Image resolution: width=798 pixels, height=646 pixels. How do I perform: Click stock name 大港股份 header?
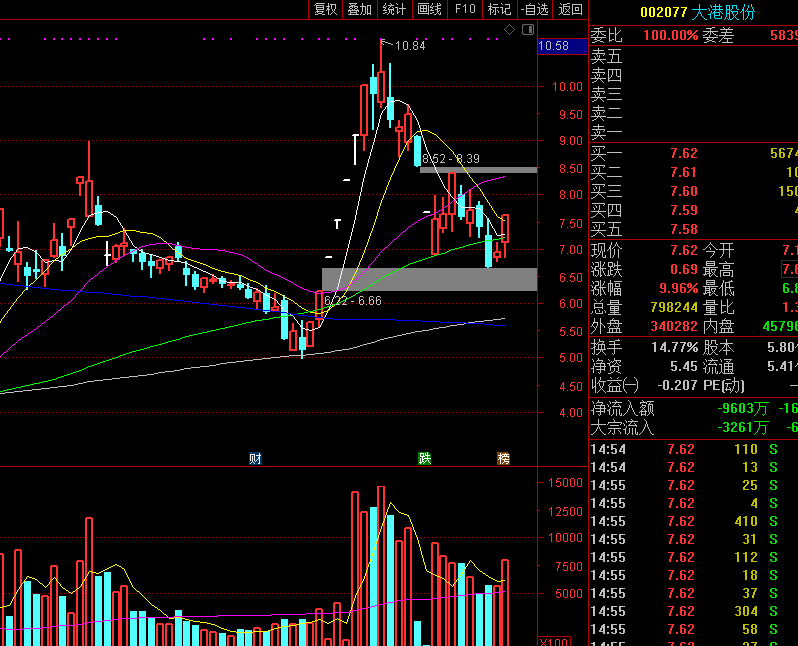723,12
